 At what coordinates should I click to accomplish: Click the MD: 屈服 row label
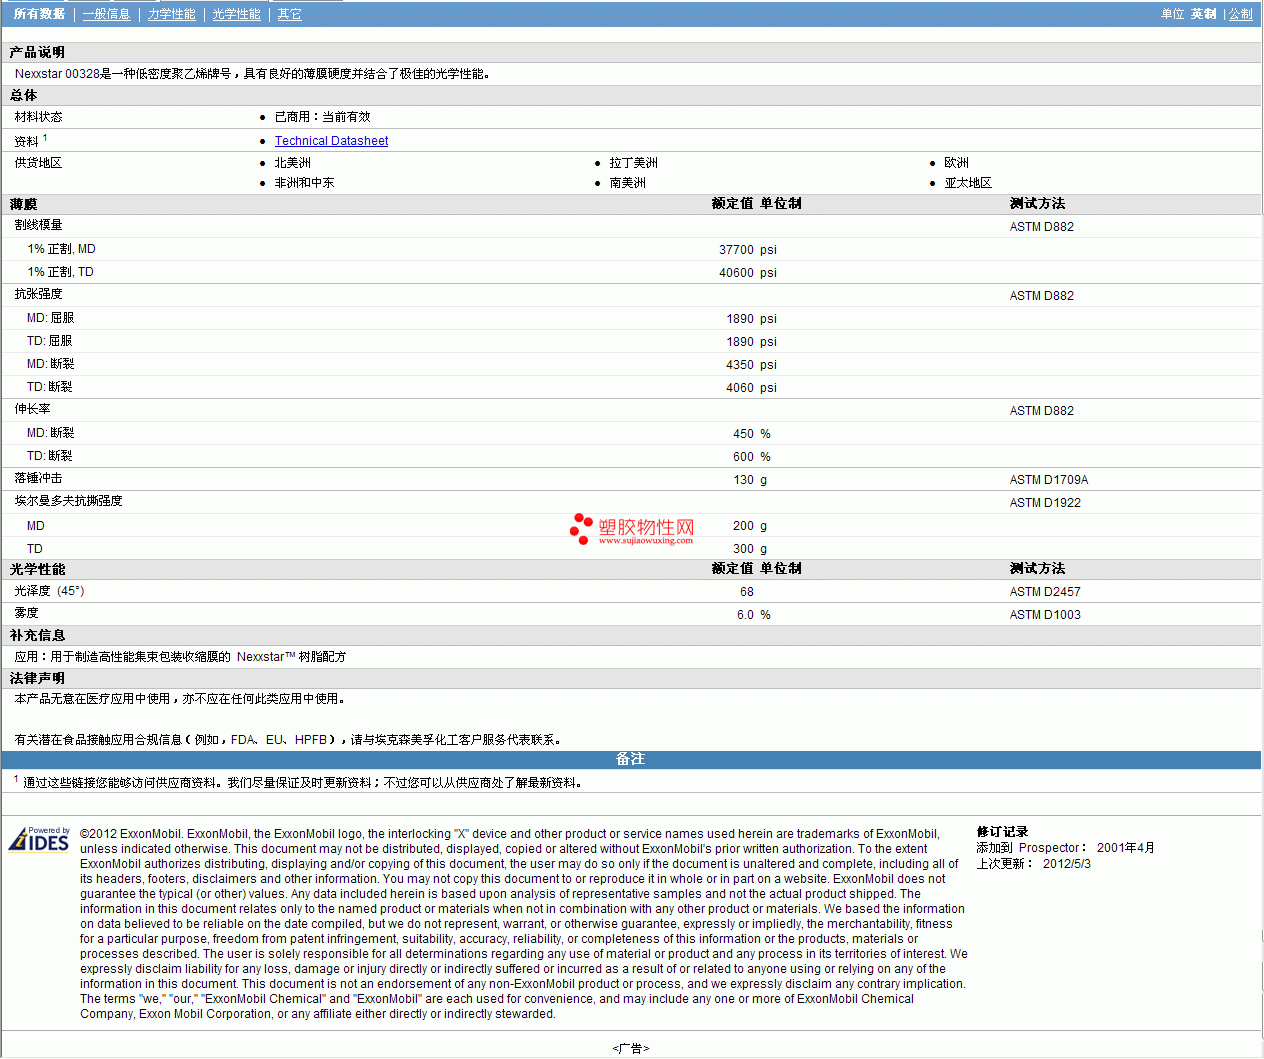[x=51, y=318]
